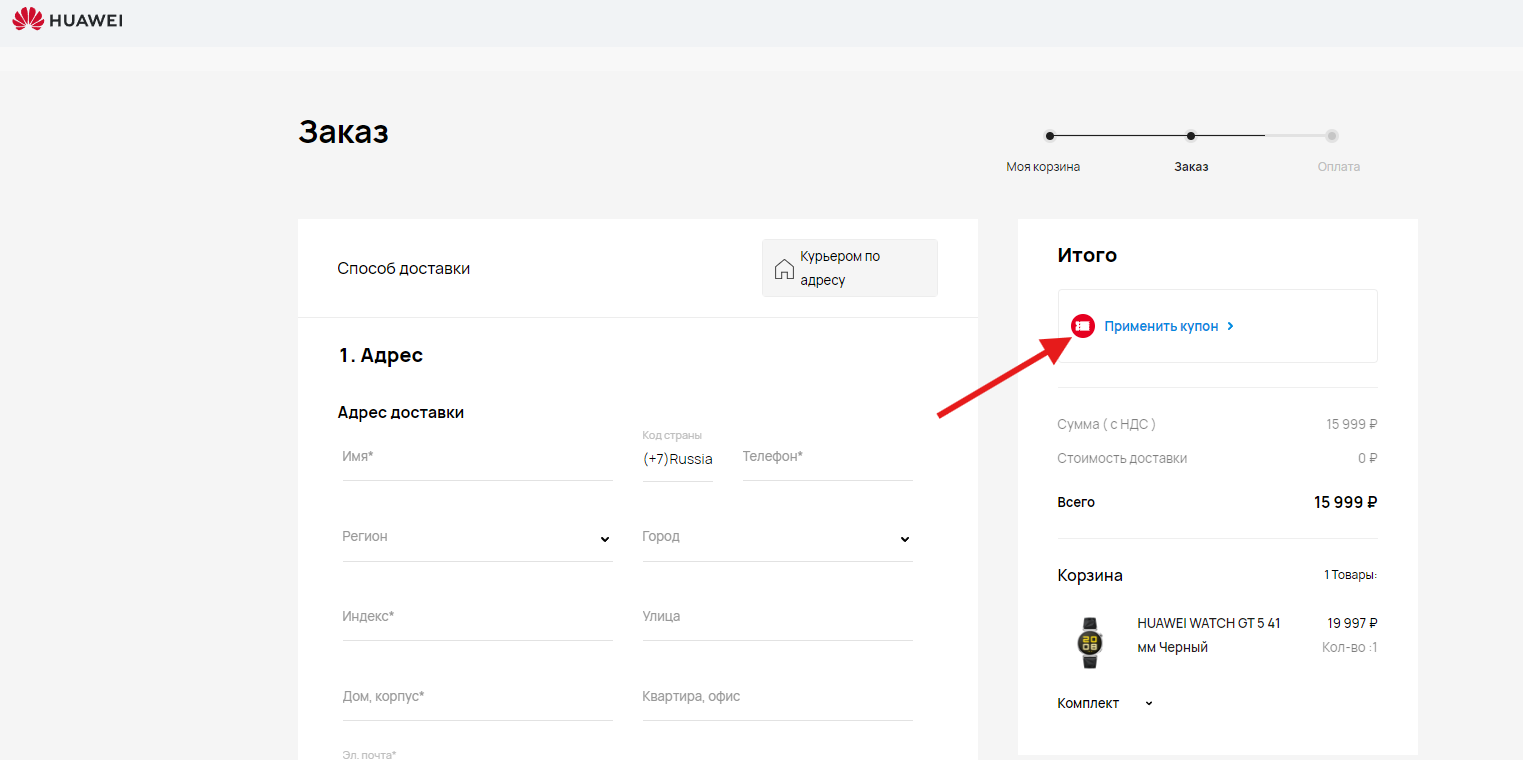Click the Способ доставки label

pos(403,268)
